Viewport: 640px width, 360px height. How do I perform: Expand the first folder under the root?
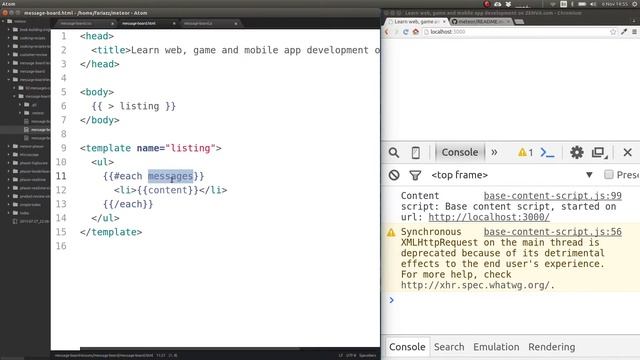tap(9, 30)
